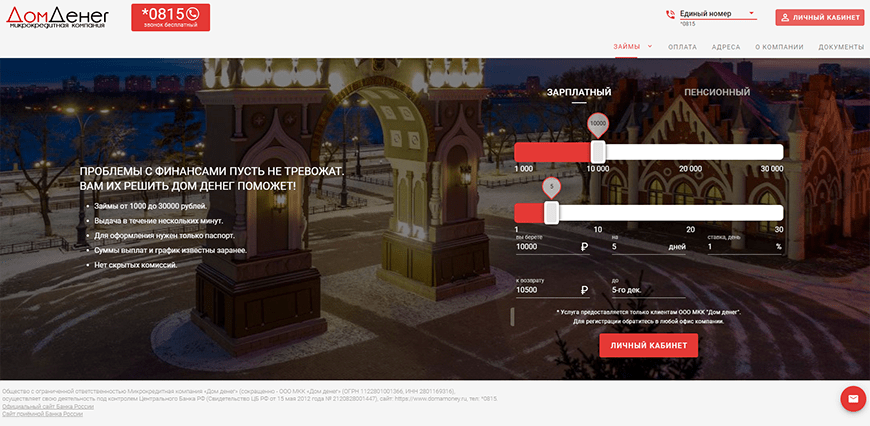Switch to the Пенсионный loan tab
The height and width of the screenshot is (426, 870).
click(x=716, y=93)
